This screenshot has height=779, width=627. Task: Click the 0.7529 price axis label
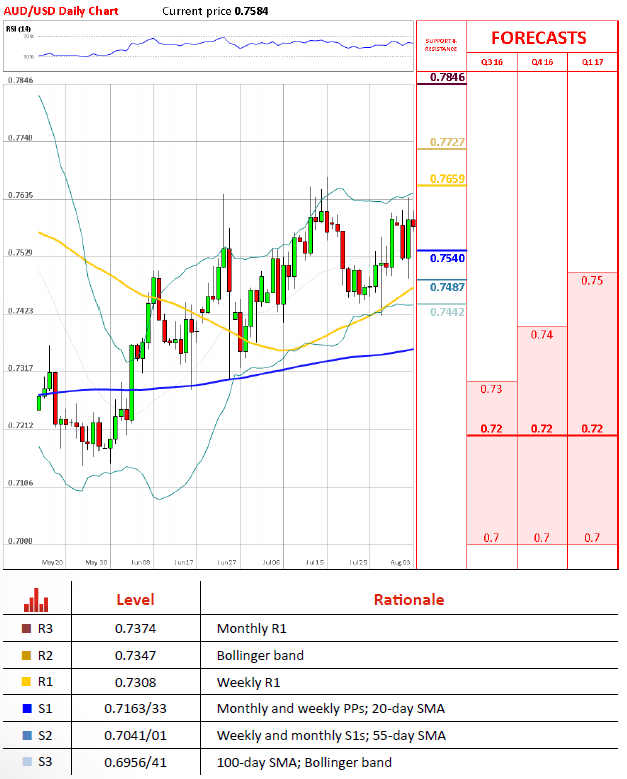20,252
